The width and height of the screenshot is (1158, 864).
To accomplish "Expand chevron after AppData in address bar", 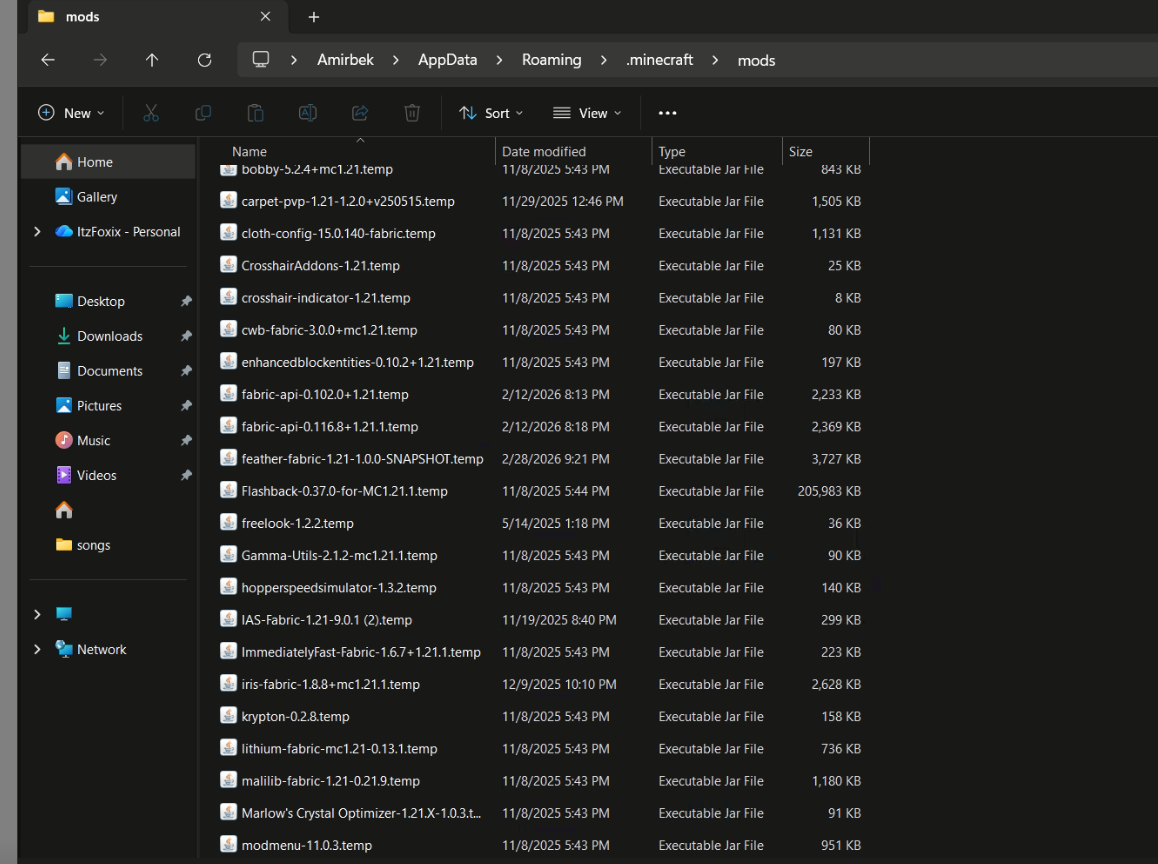I will [499, 60].
